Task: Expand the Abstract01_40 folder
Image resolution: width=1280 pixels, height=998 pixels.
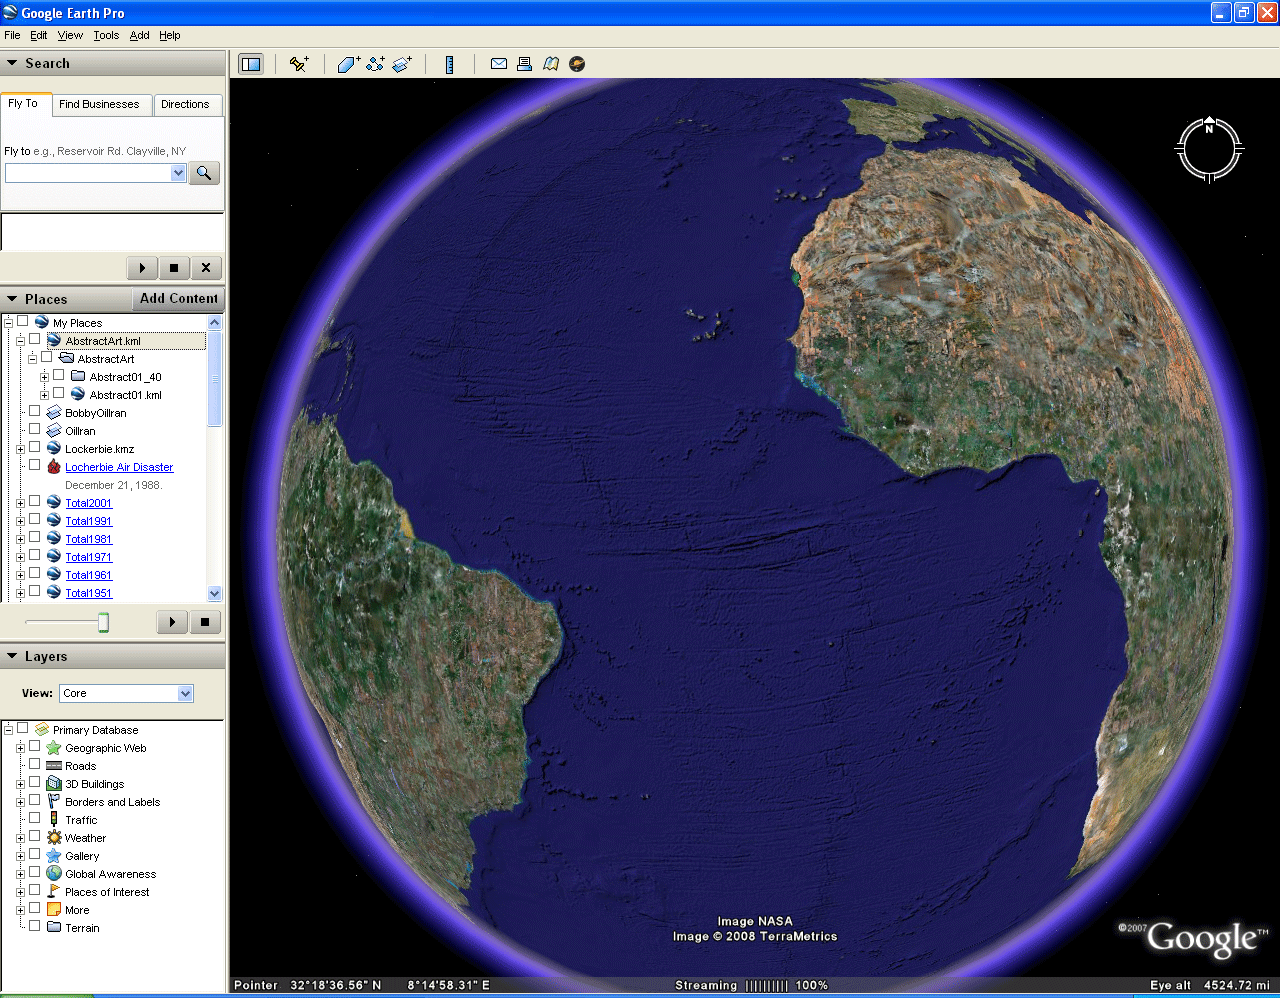Action: coord(44,377)
